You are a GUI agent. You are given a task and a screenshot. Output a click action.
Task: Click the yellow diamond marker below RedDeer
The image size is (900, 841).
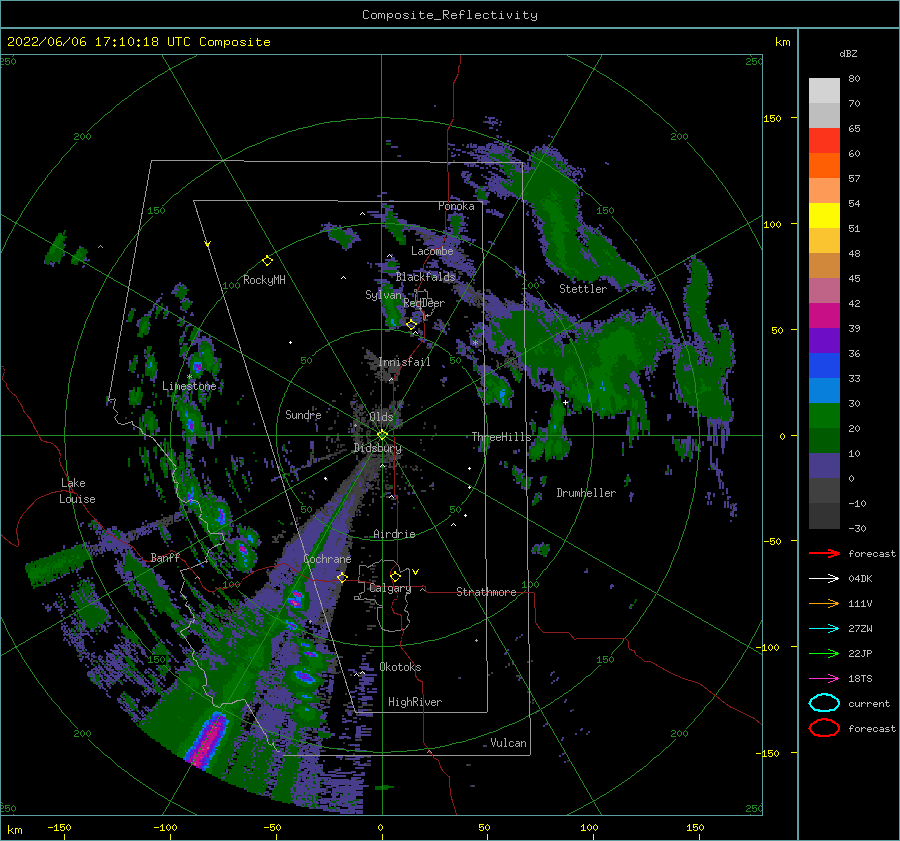(411, 325)
